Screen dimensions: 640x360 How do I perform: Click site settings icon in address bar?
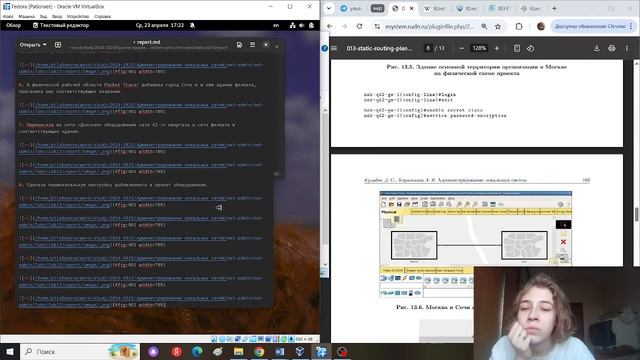[378, 26]
